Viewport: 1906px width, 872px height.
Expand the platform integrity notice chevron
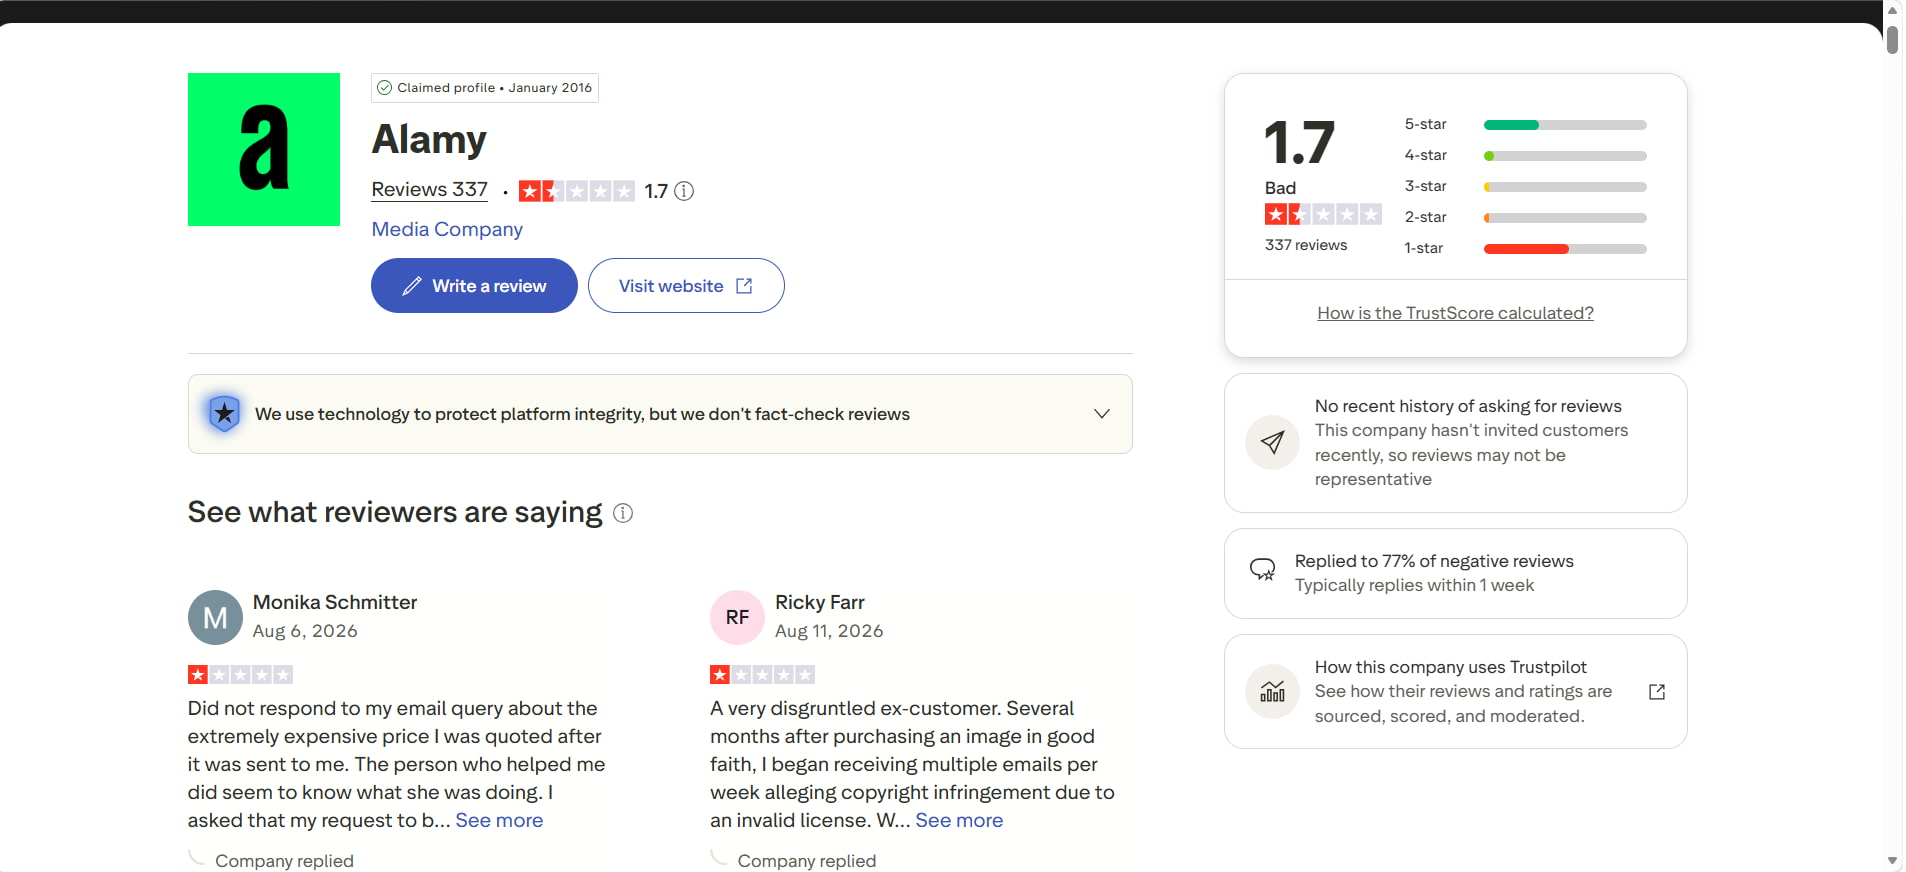[1102, 414]
